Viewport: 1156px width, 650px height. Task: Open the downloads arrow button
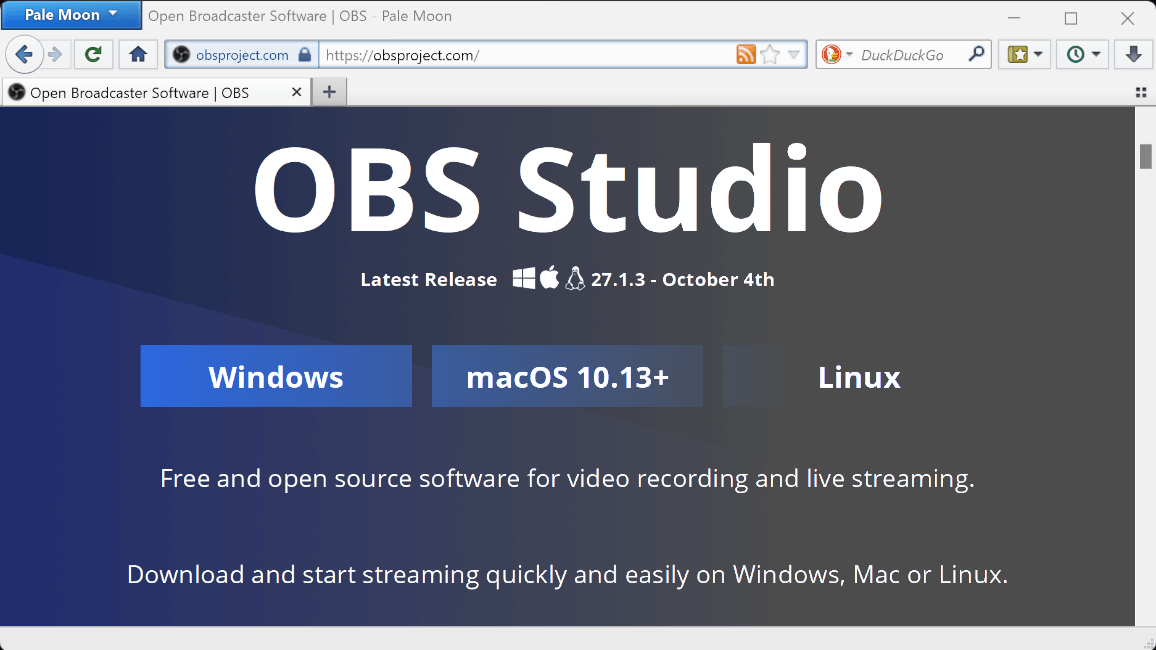tap(1133, 54)
